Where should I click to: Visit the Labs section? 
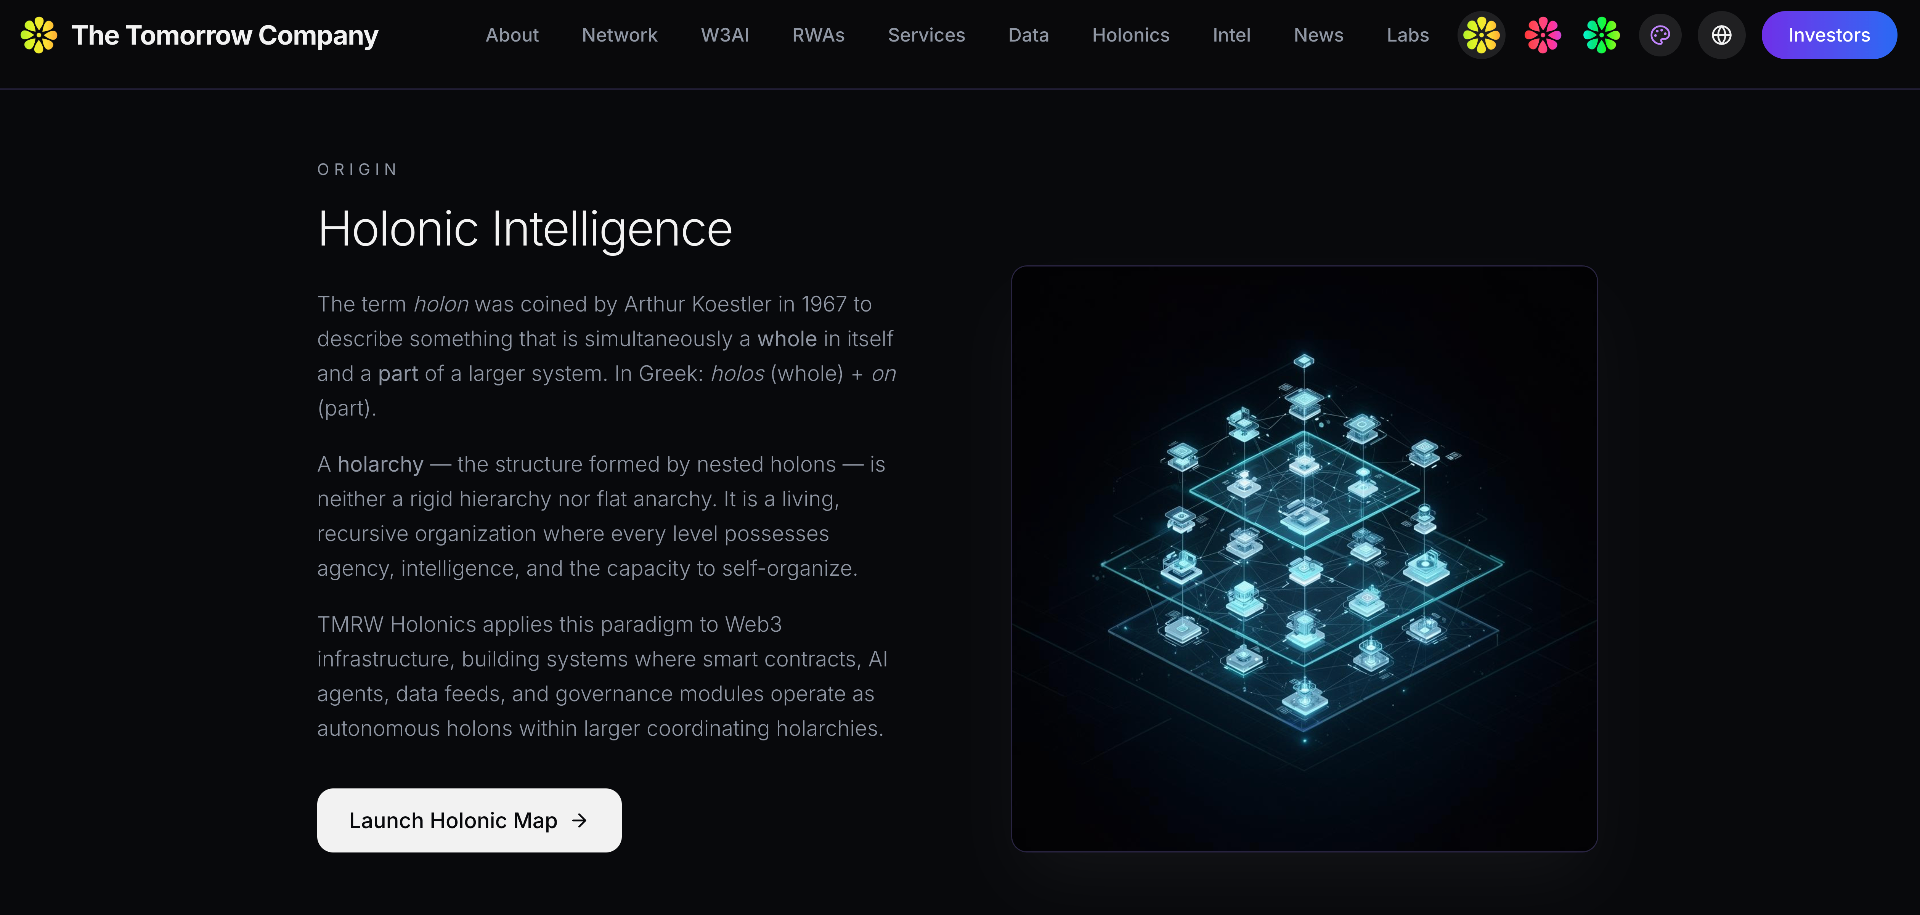pos(1408,35)
